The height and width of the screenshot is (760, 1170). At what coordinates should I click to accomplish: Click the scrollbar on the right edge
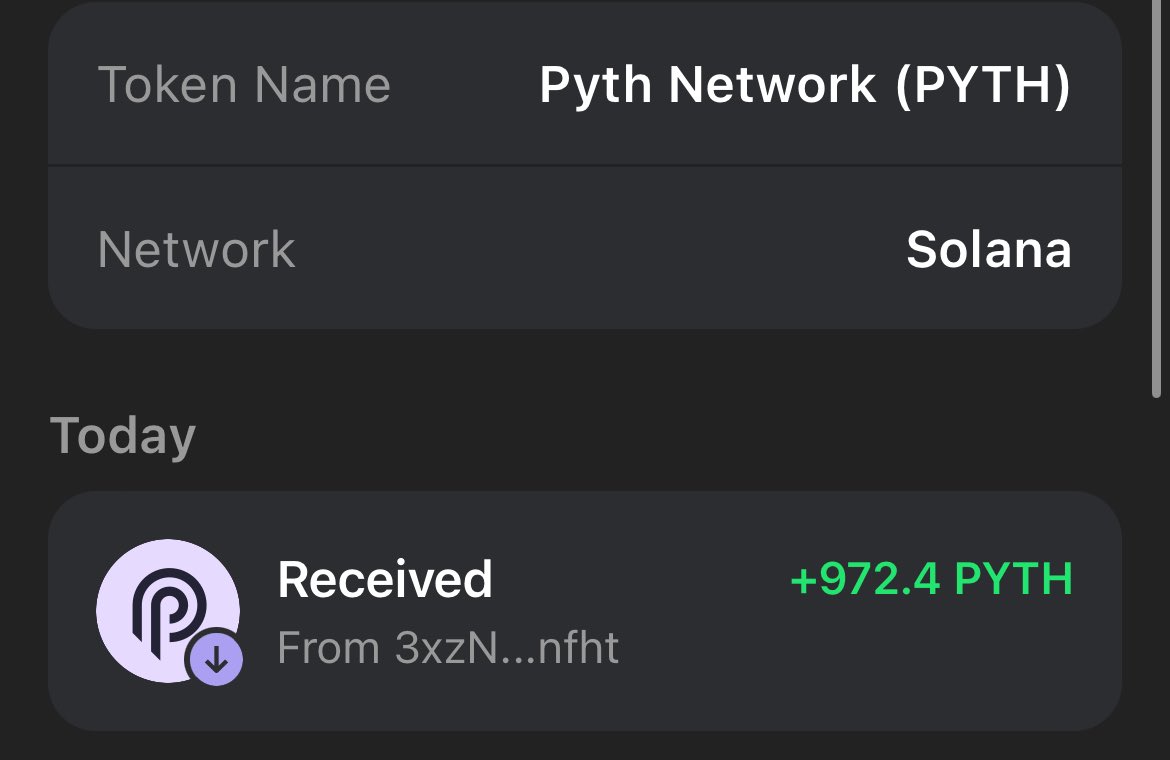click(1158, 200)
